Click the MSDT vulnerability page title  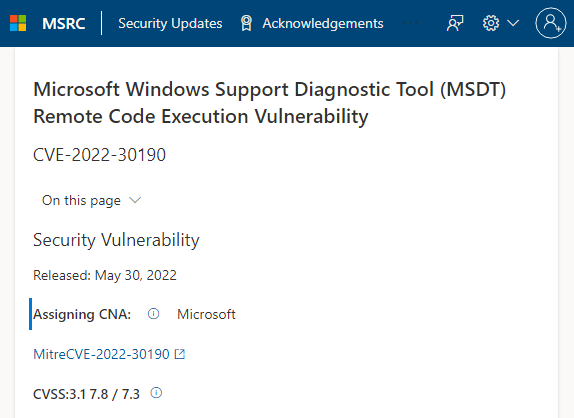pos(269,103)
